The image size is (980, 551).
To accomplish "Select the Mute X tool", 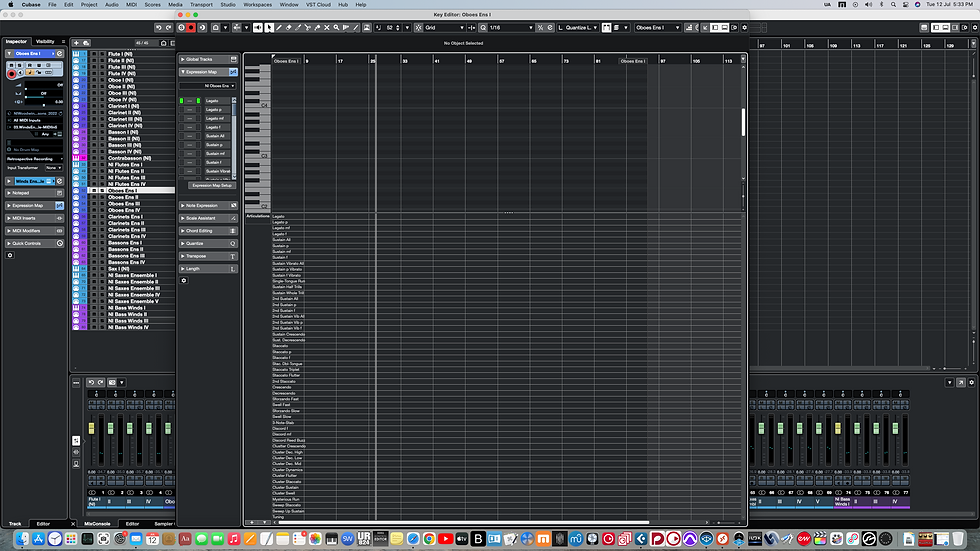I will coord(326,27).
